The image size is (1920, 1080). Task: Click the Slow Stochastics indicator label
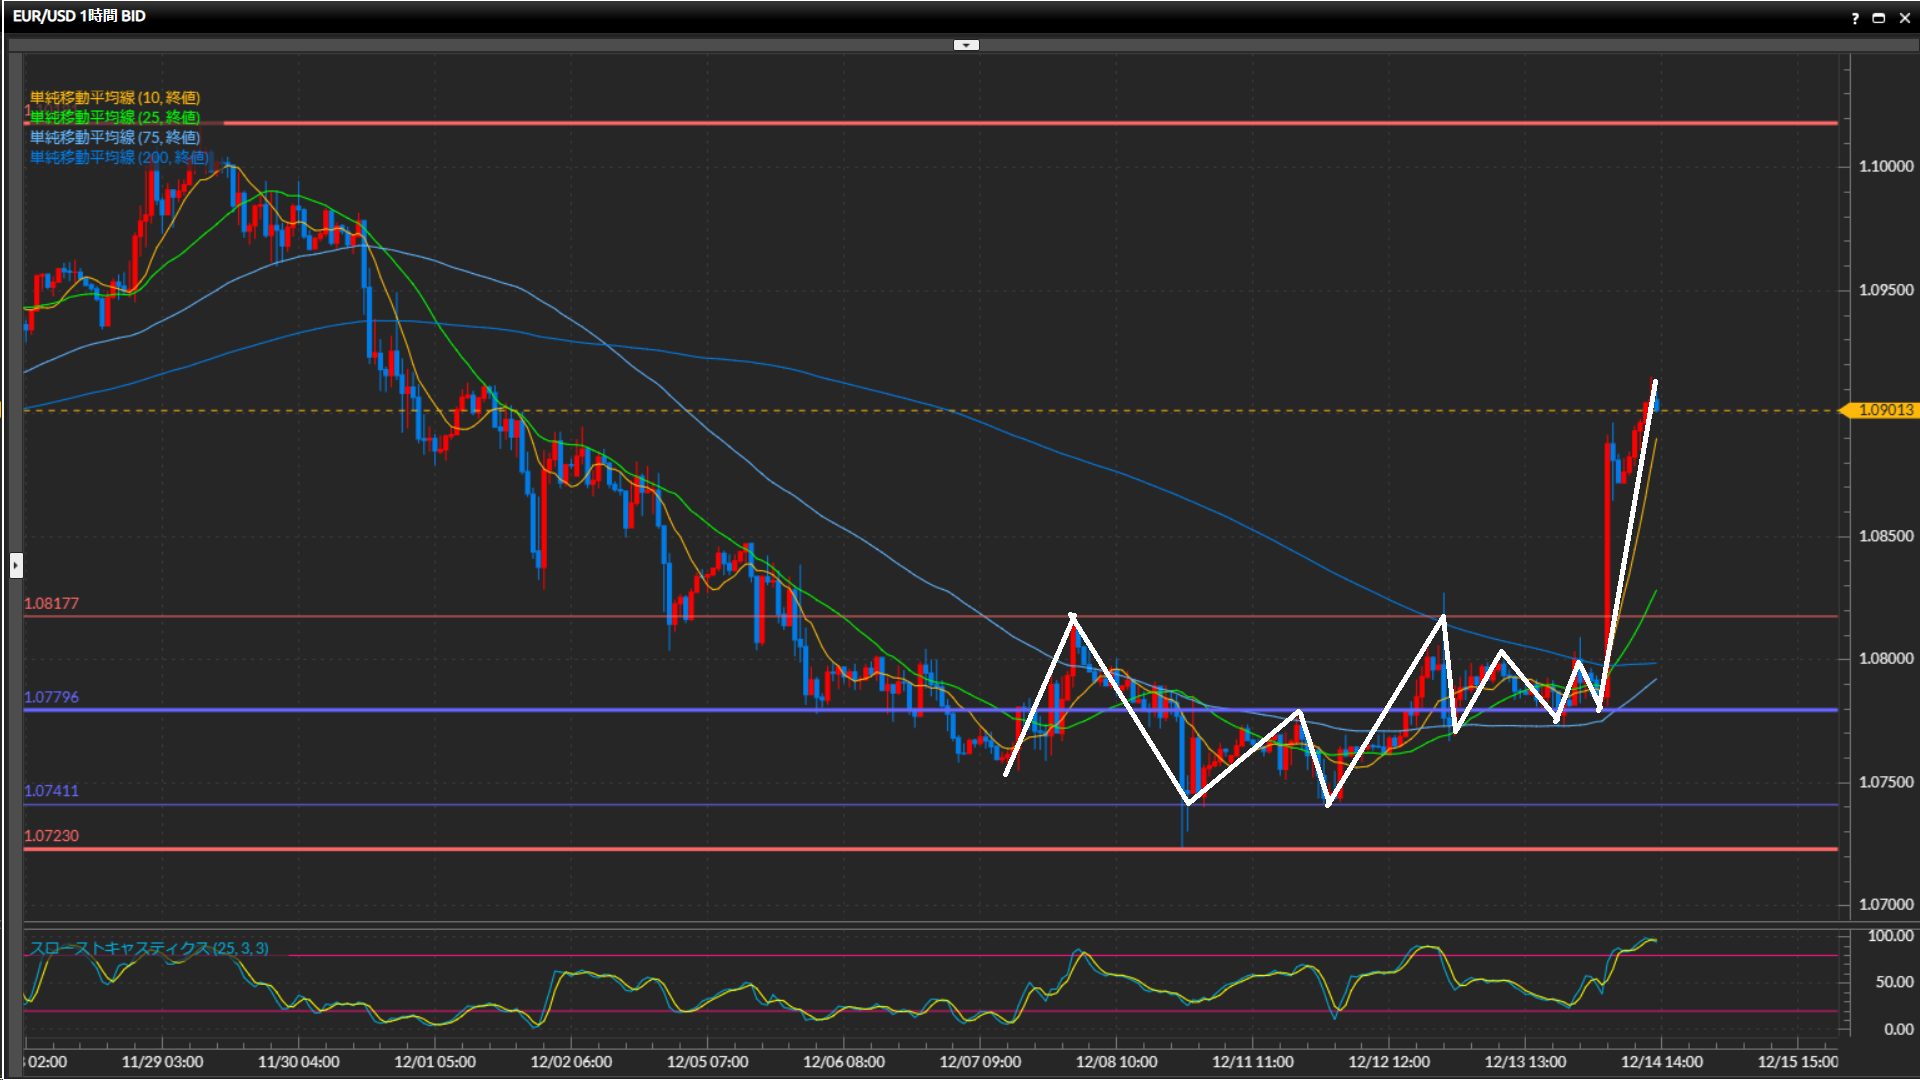tap(148, 948)
